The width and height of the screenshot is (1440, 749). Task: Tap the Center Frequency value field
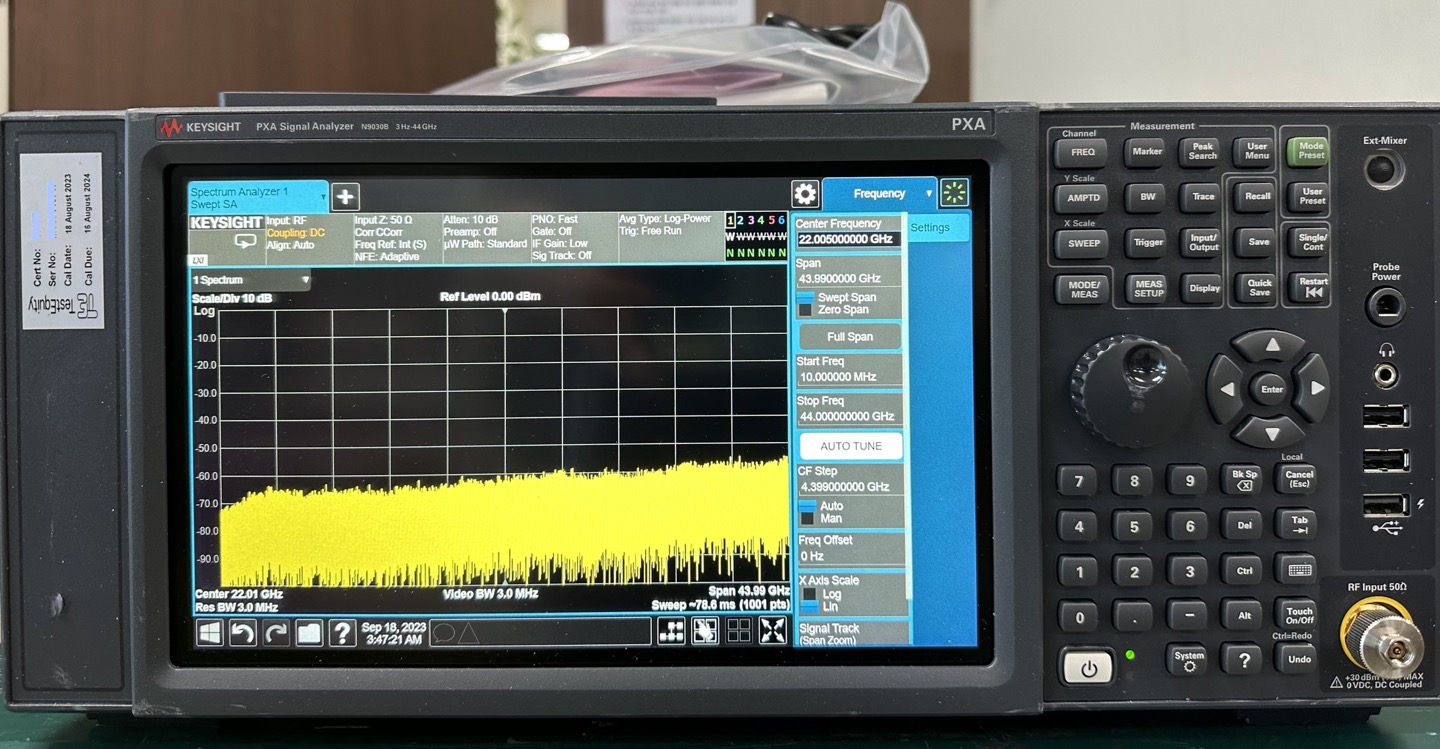coord(849,240)
